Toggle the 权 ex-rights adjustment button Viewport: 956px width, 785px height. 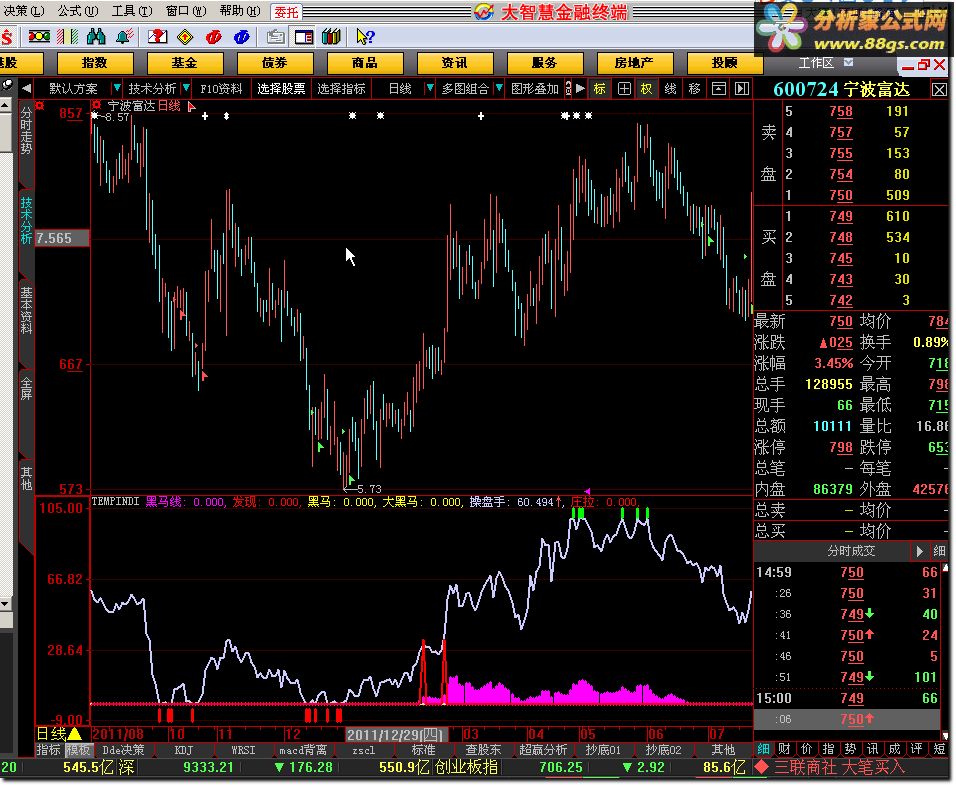pos(646,89)
